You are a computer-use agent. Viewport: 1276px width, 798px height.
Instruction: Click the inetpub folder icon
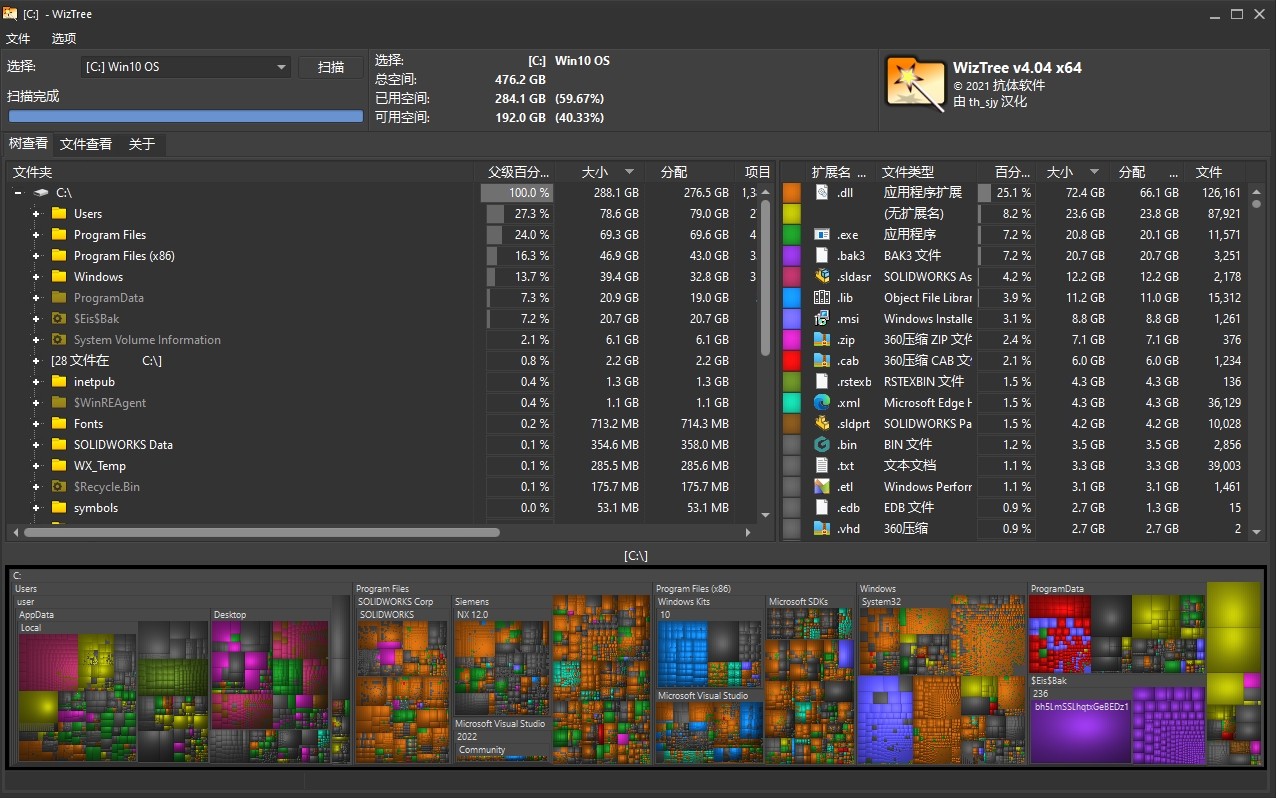(x=59, y=382)
